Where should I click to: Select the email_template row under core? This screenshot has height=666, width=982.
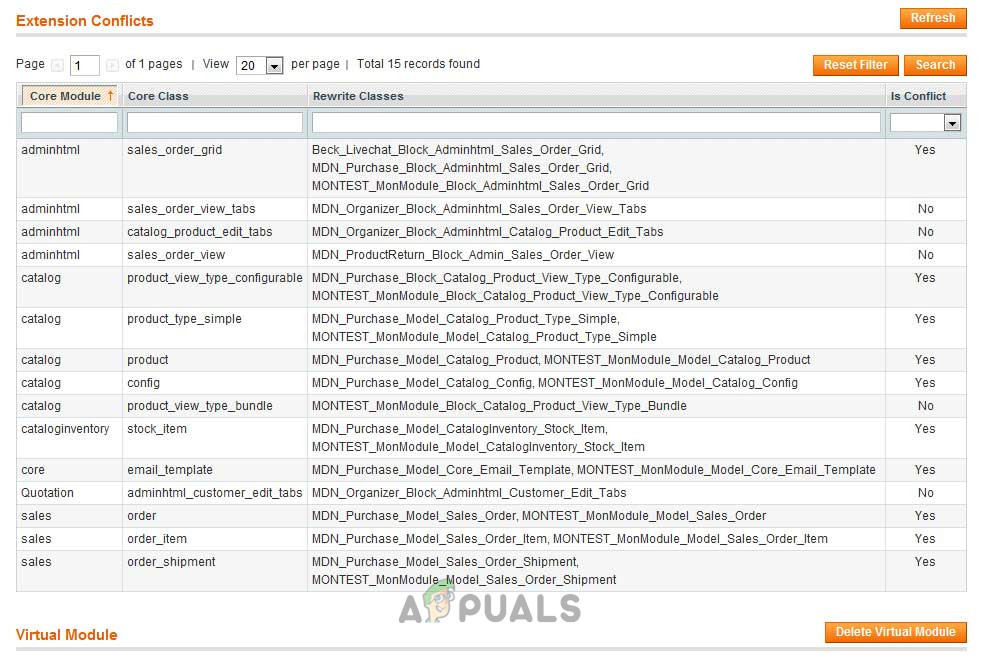click(450, 469)
